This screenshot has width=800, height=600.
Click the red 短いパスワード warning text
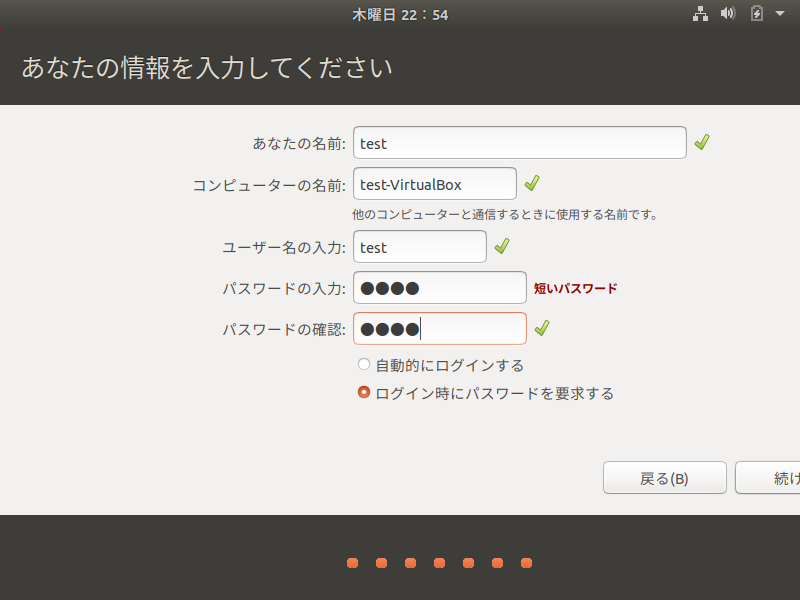[576, 288]
